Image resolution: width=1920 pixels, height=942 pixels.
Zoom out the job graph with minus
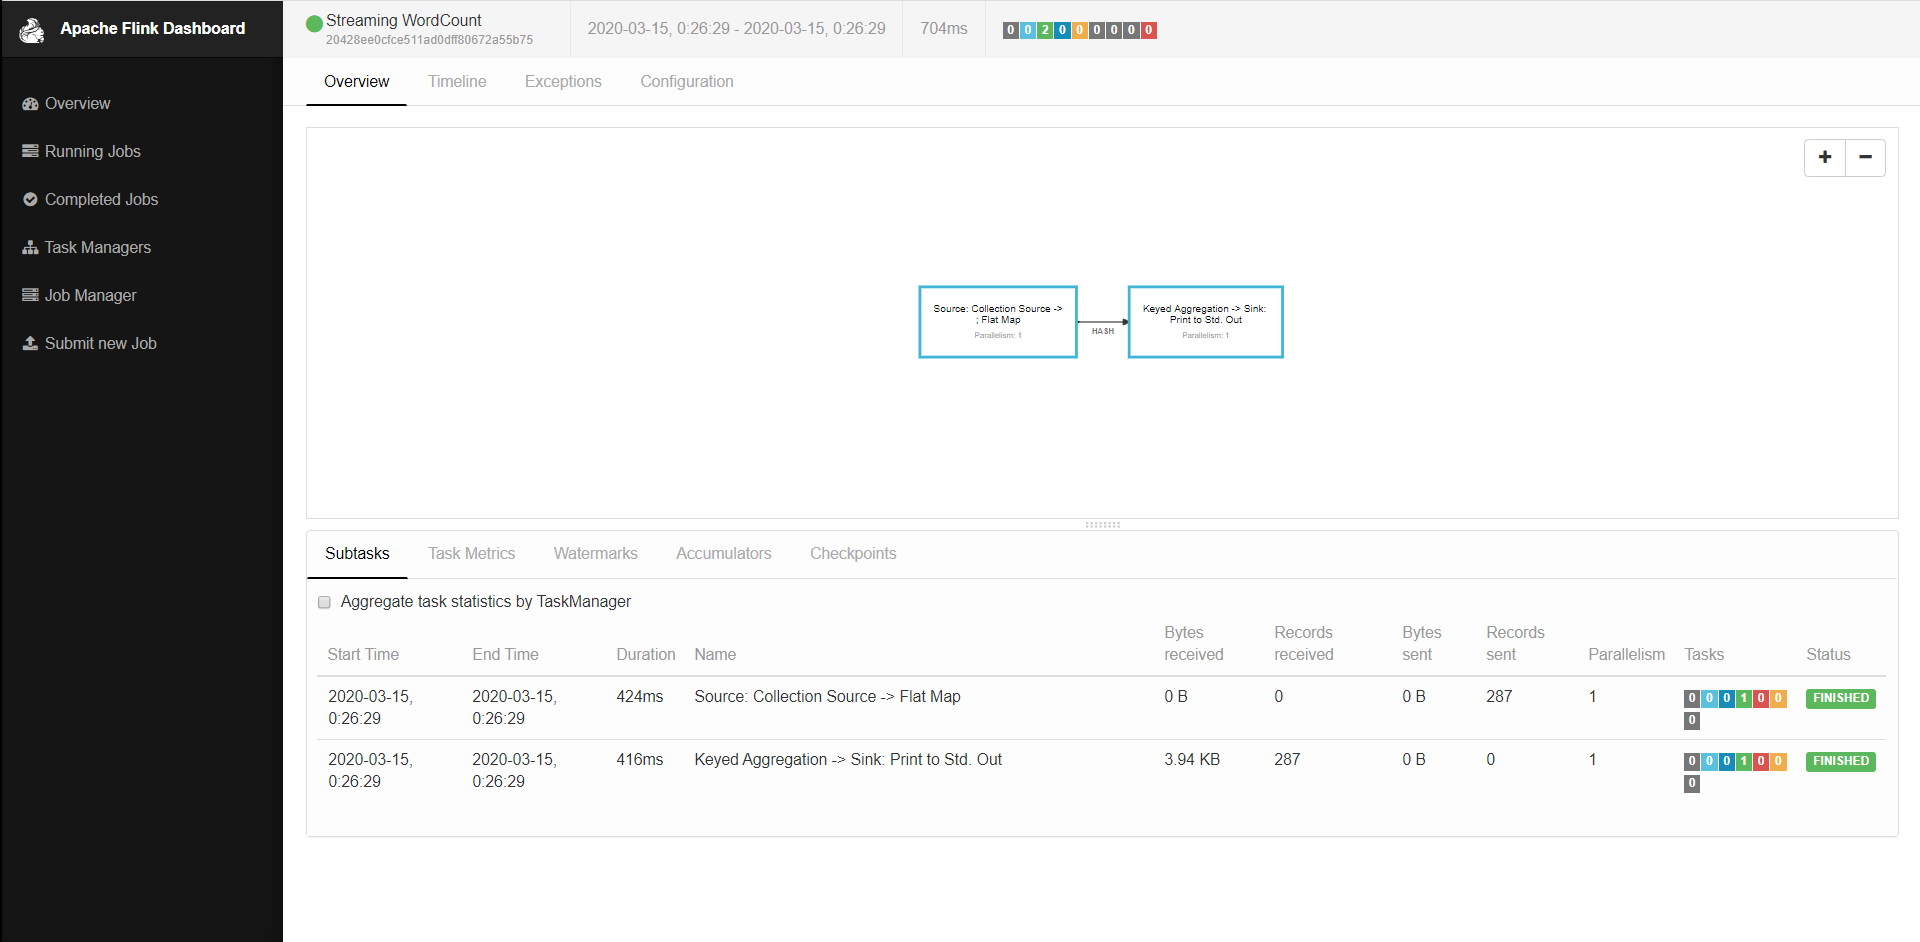pyautogui.click(x=1865, y=157)
